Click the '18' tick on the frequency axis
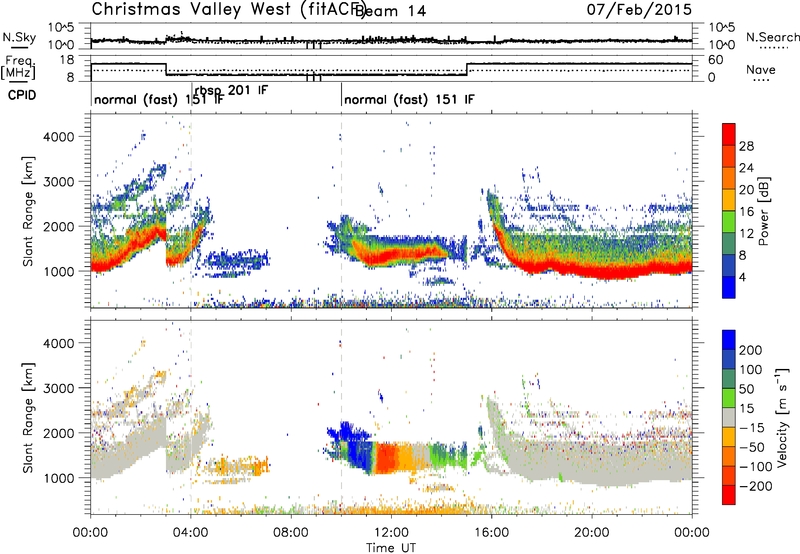800x554 pixels. (67, 60)
